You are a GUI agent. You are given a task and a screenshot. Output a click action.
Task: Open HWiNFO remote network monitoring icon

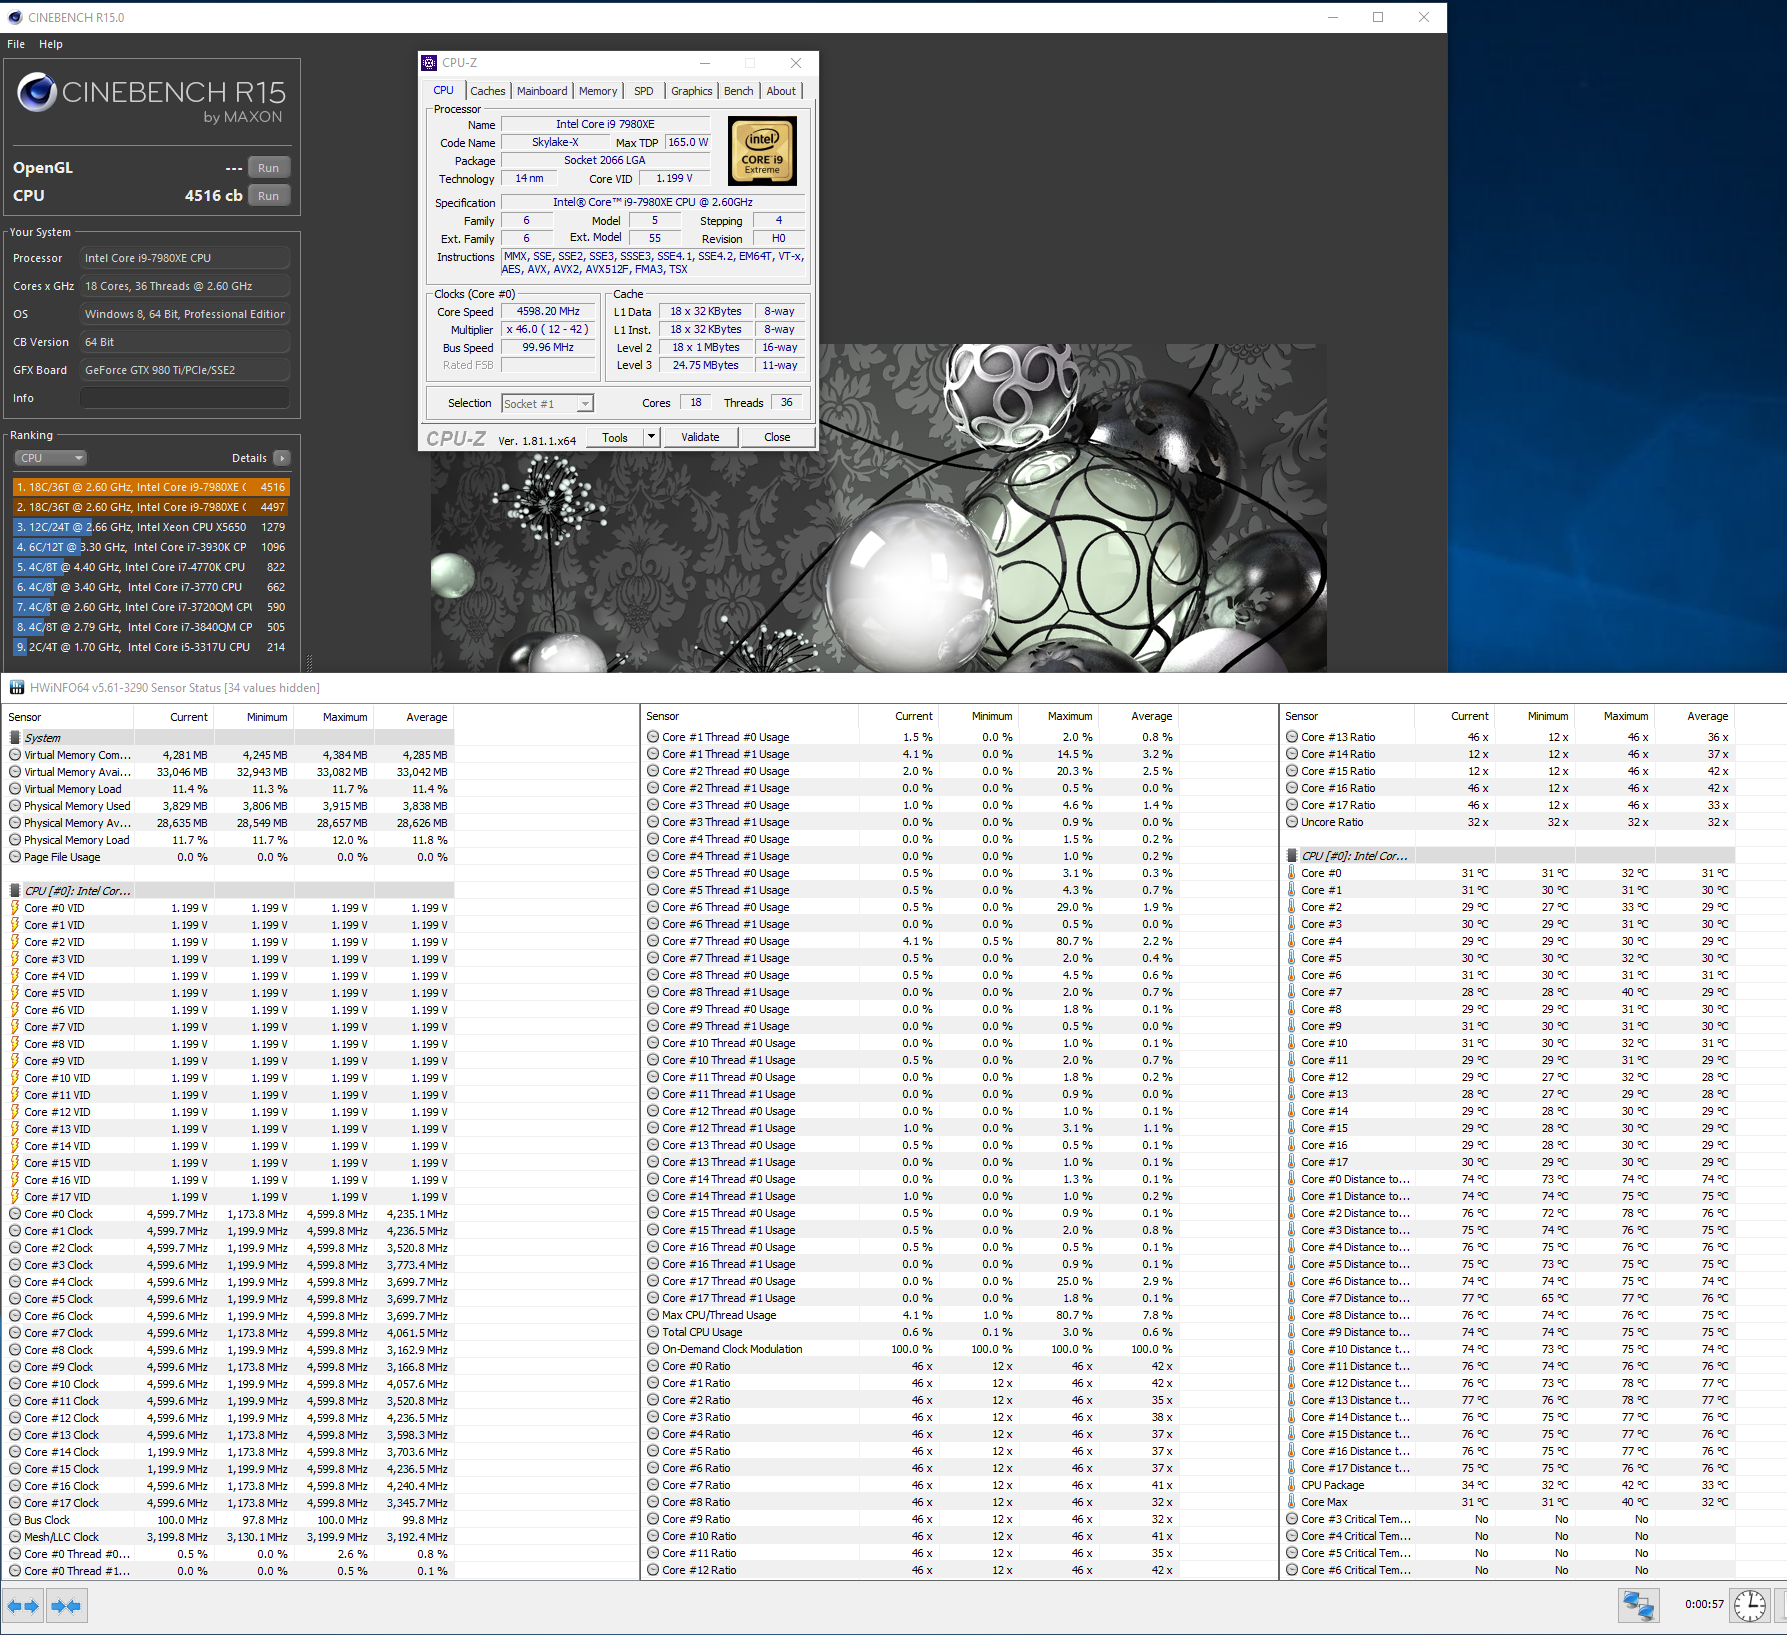coord(1638,1605)
